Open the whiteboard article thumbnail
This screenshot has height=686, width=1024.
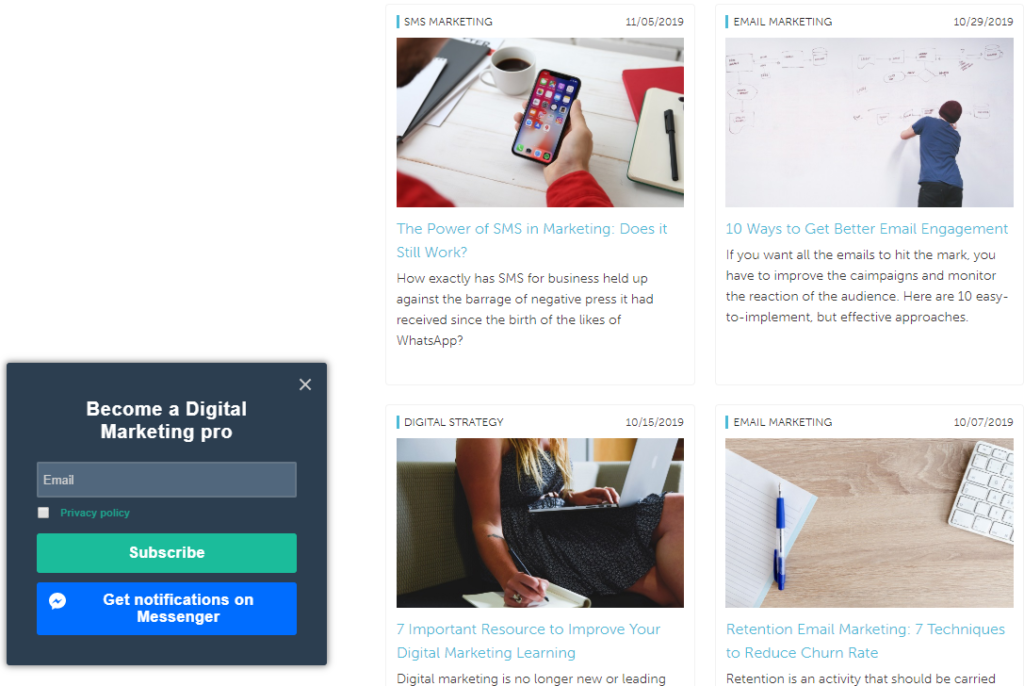(x=869, y=122)
